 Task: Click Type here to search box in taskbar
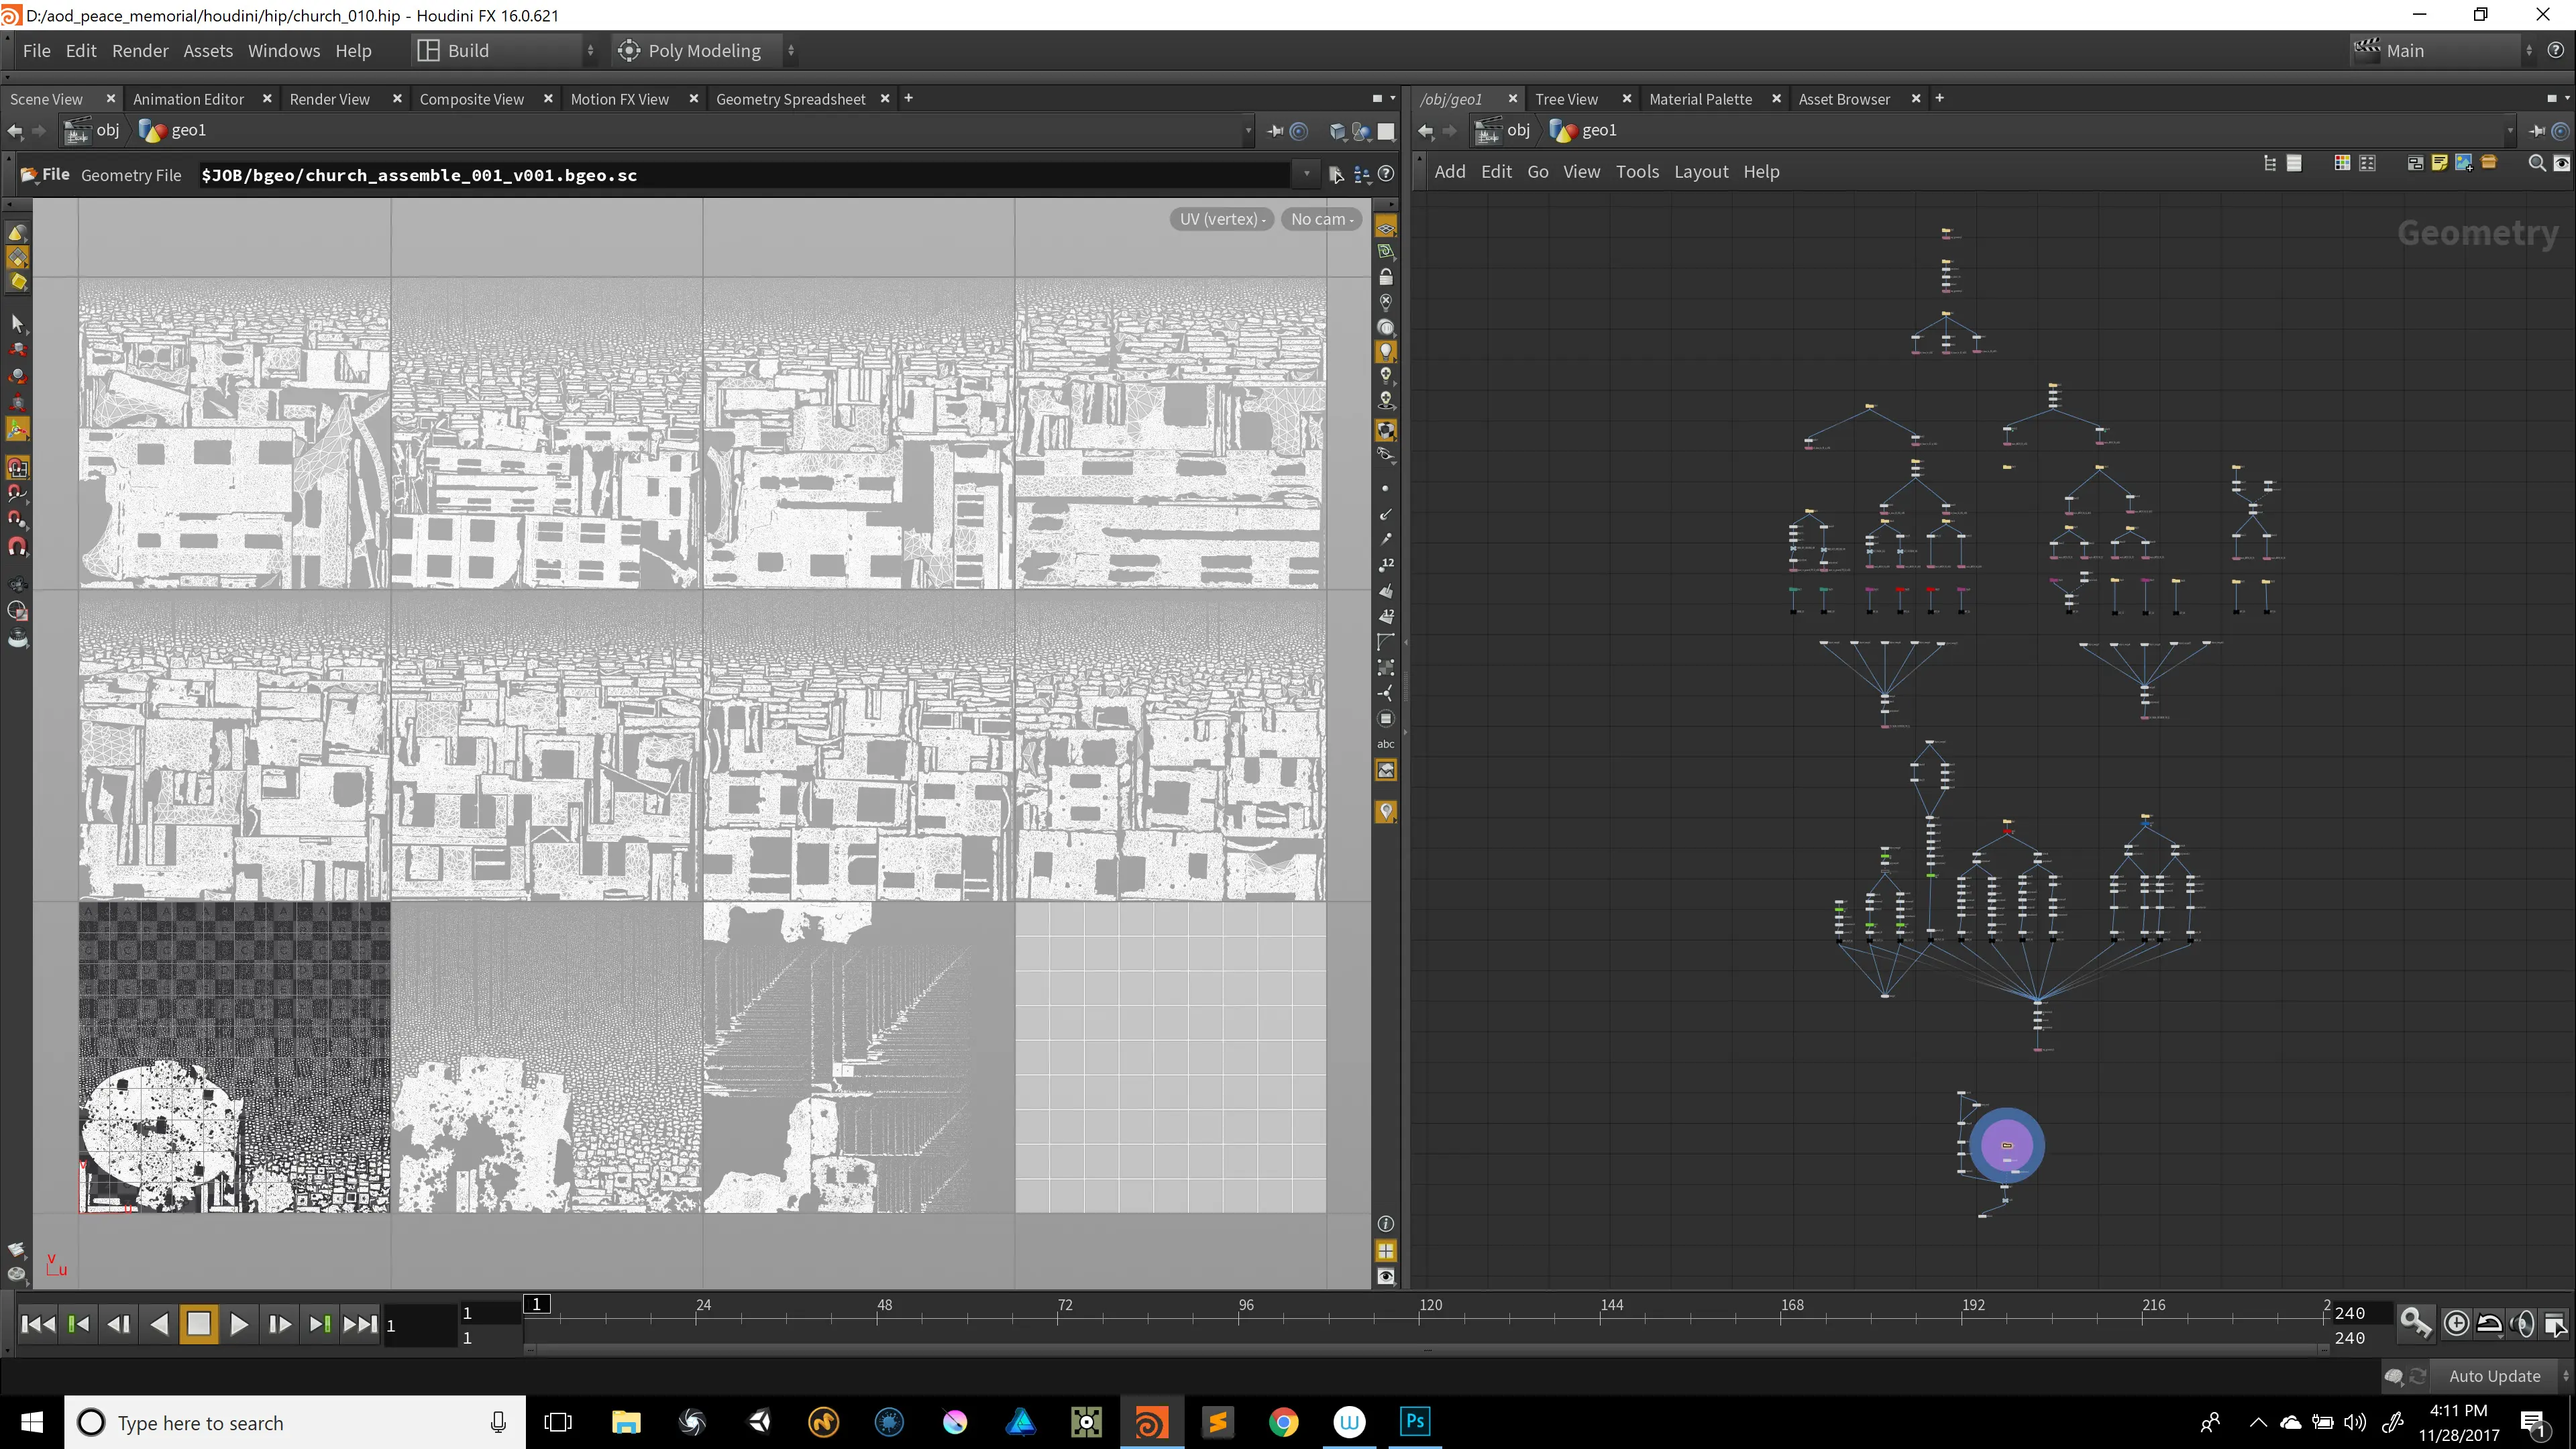(295, 1422)
